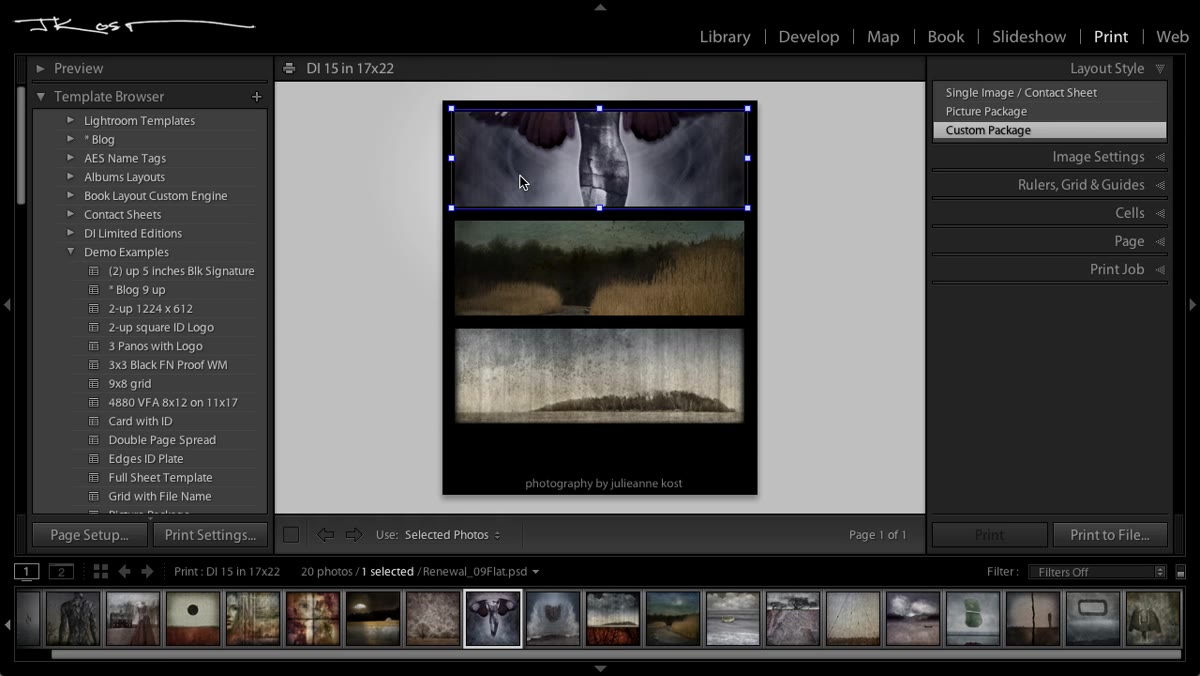This screenshot has height=676, width=1200.
Task: Open '2-up square ID Logo' template
Action: [x=161, y=327]
